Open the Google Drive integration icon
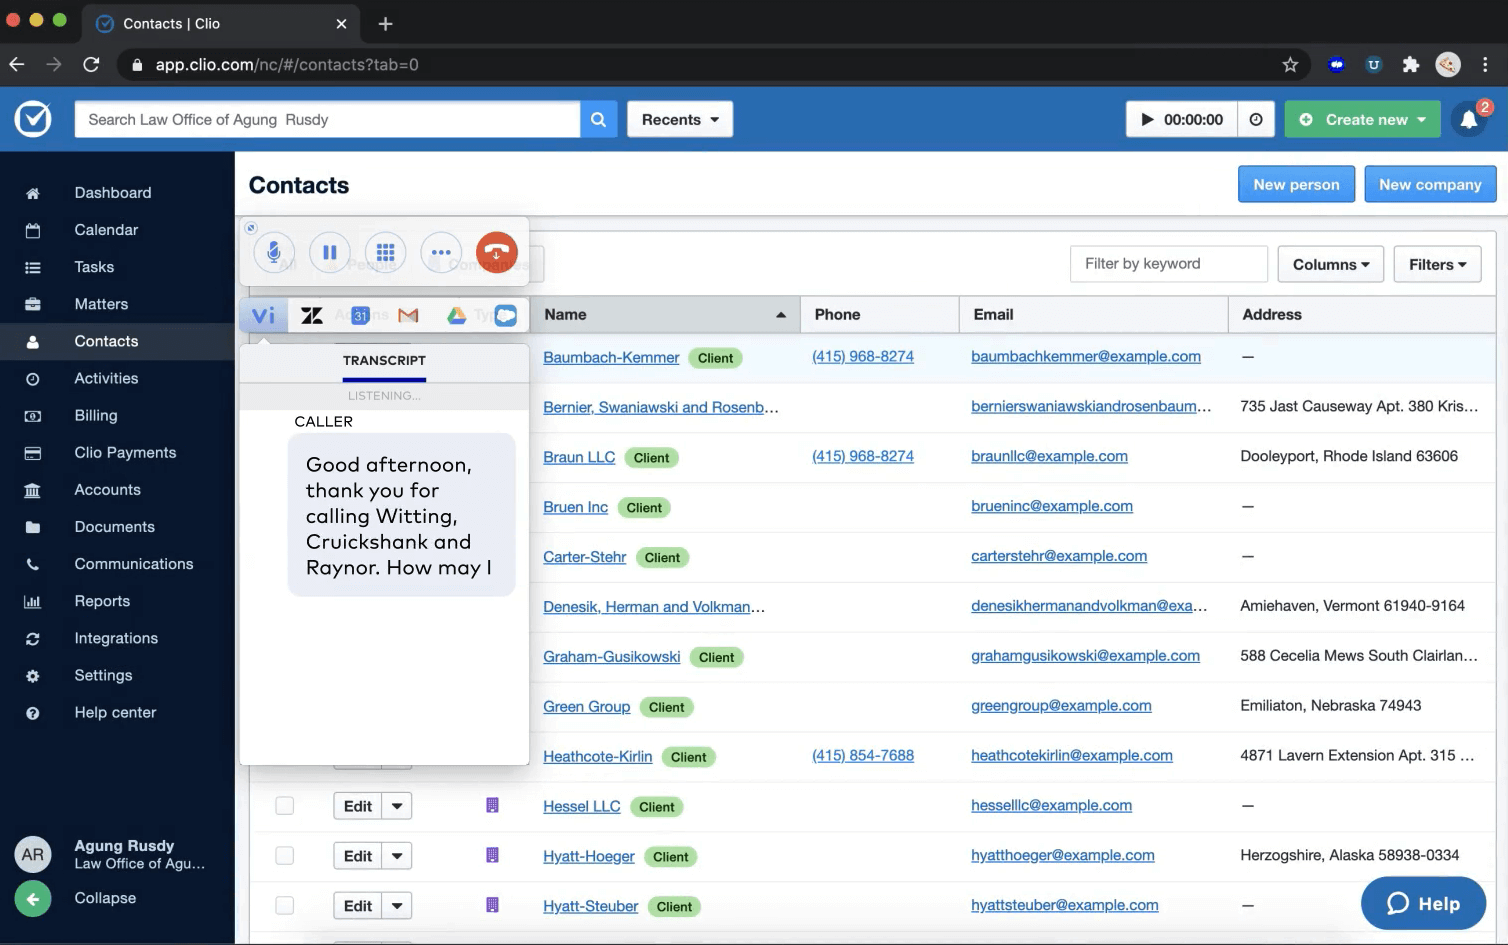The image size is (1508, 945). pyautogui.click(x=457, y=314)
